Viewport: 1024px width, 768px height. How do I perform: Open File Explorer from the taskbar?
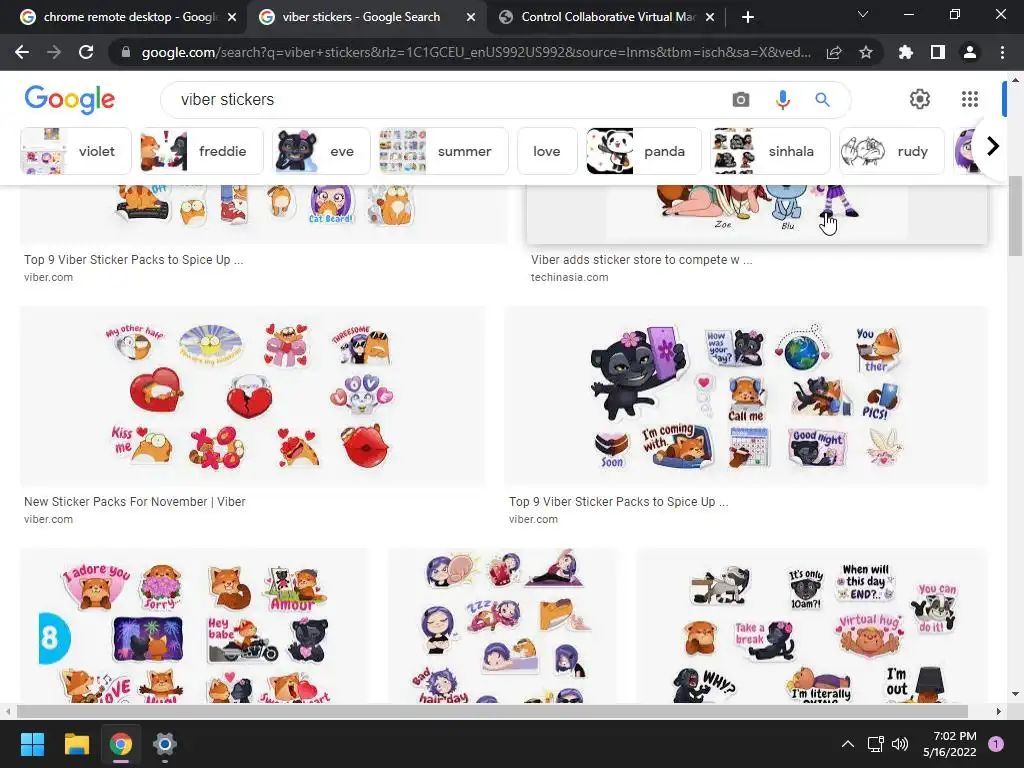coord(76,744)
